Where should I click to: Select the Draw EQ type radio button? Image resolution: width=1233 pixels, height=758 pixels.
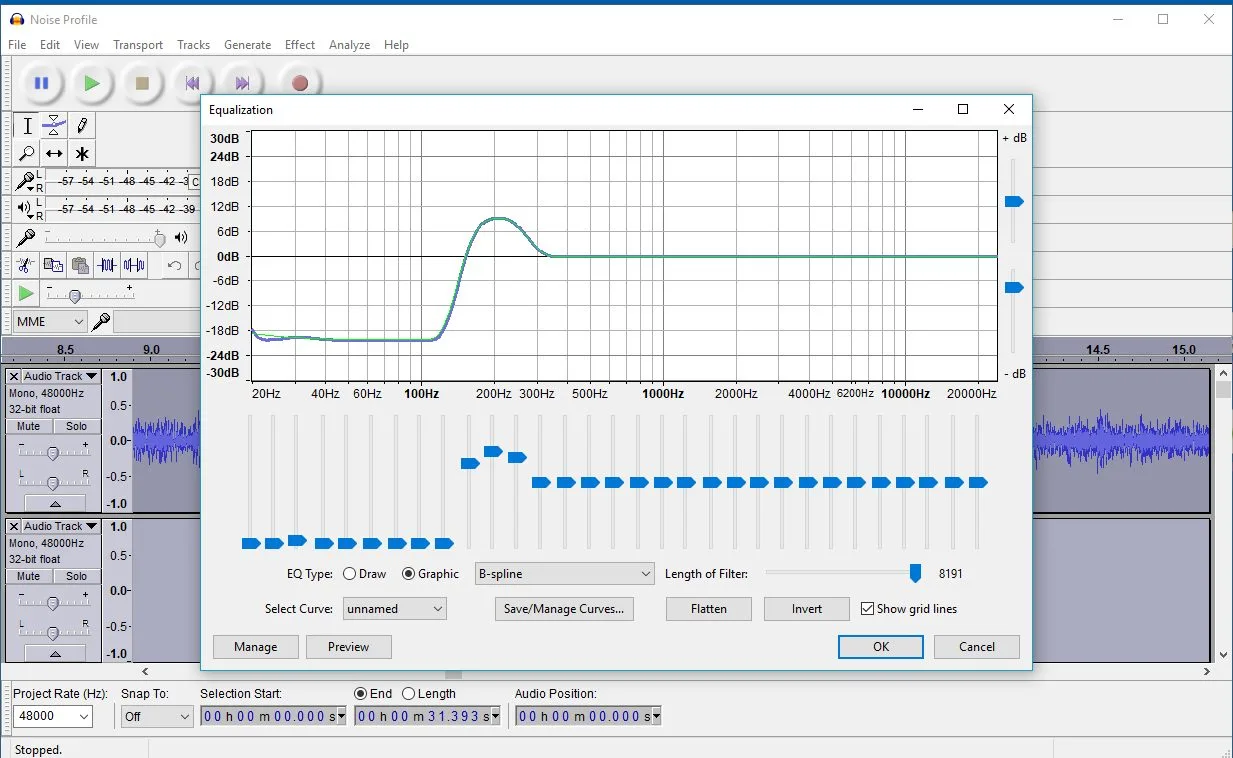point(350,574)
